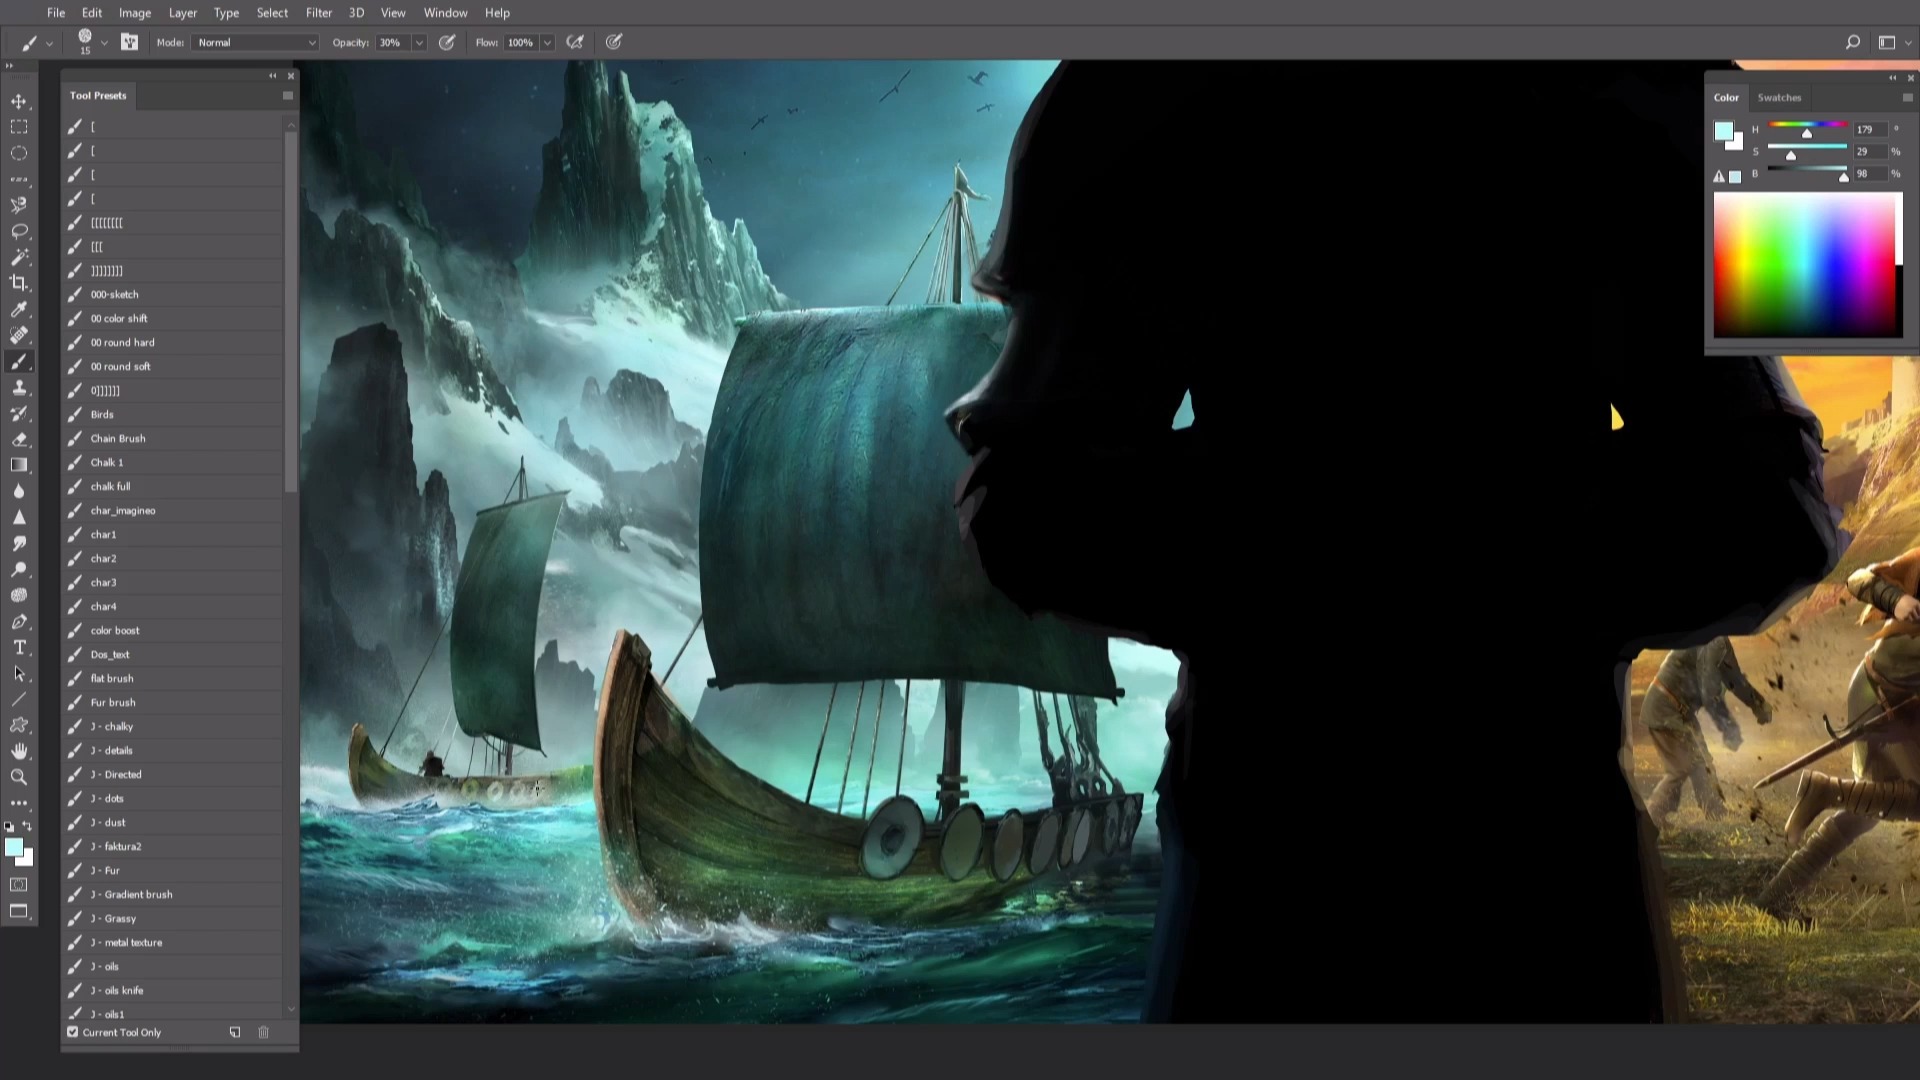Select the Gradient tool
Viewport: 1920px width, 1080px height.
click(x=19, y=465)
